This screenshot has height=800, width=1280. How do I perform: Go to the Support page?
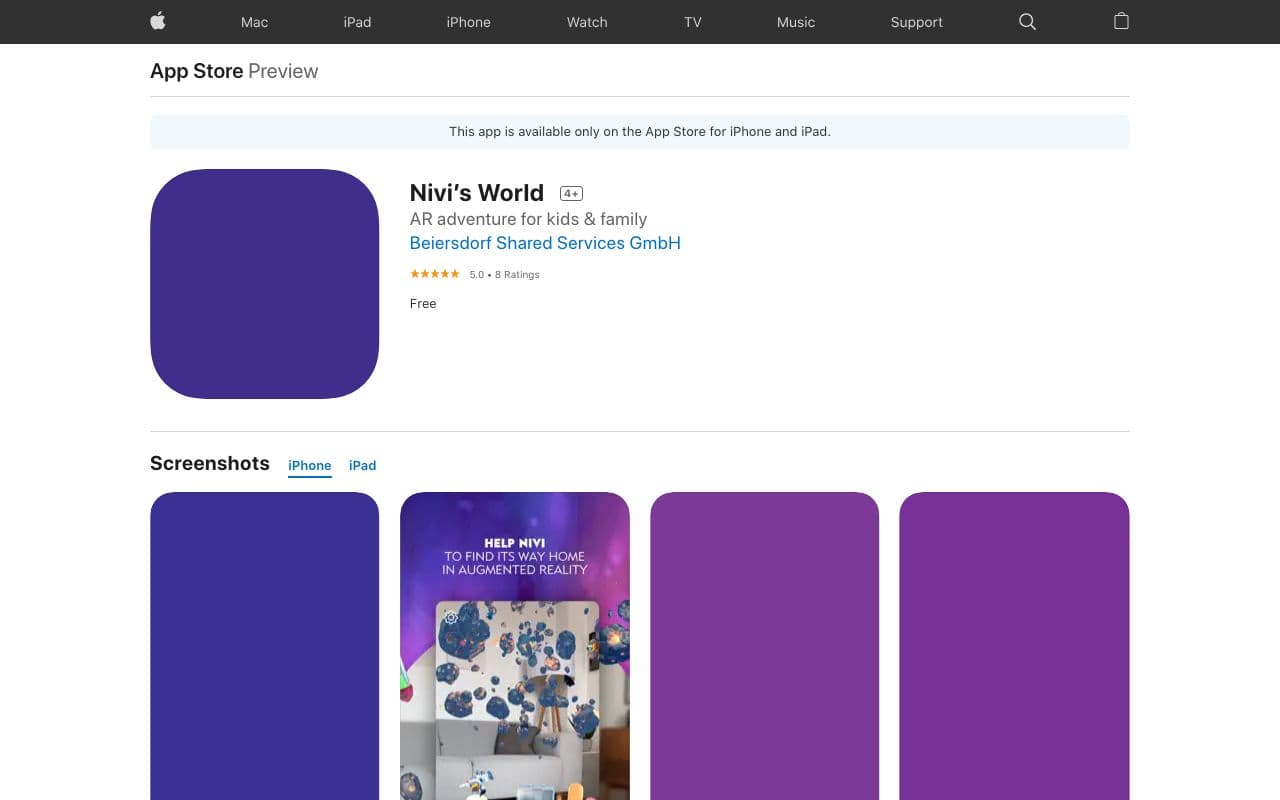coord(917,22)
